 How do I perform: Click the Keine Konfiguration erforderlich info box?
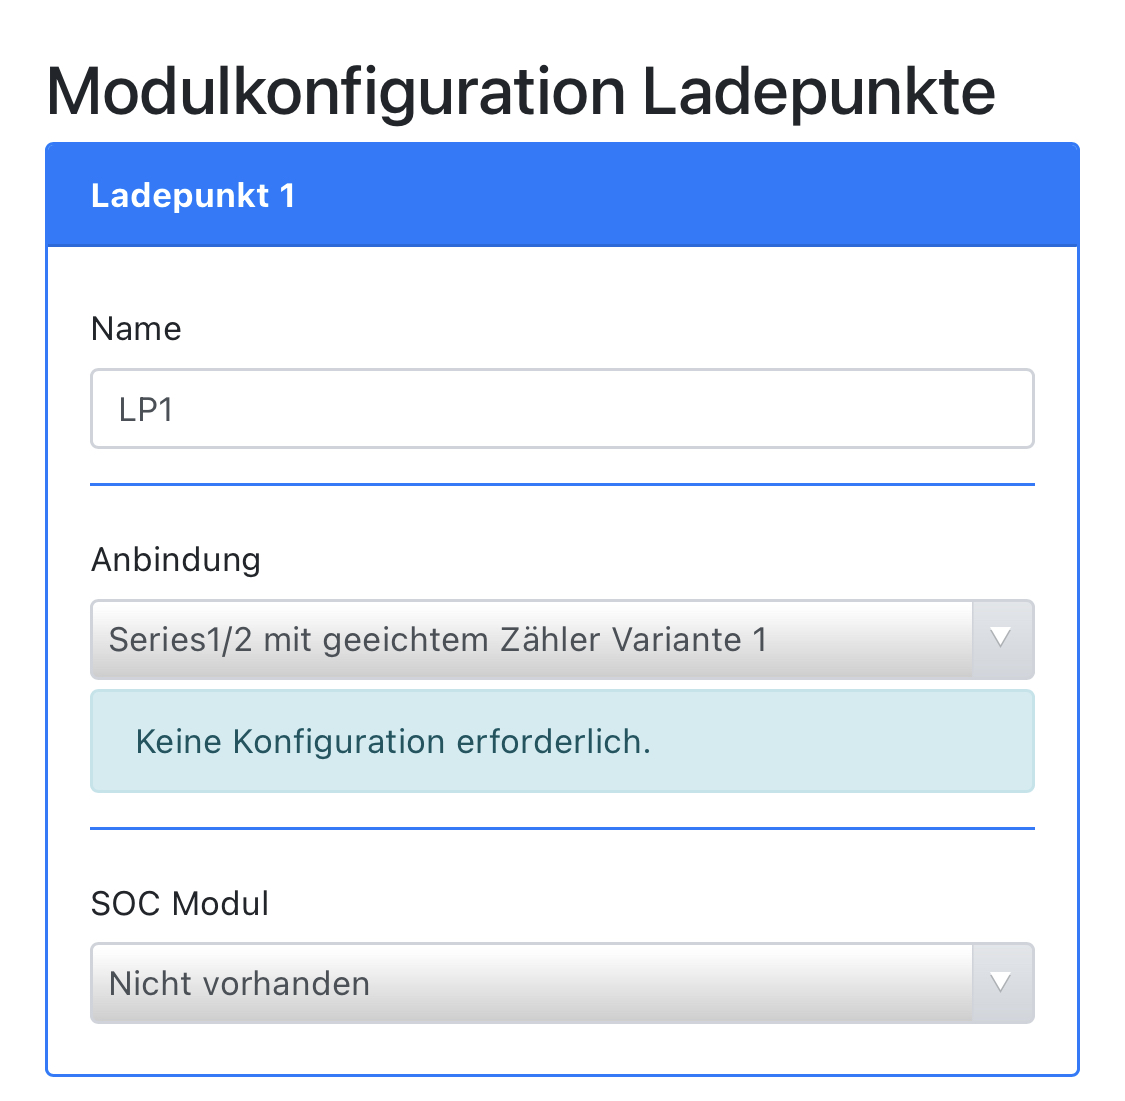pyautogui.click(x=561, y=742)
